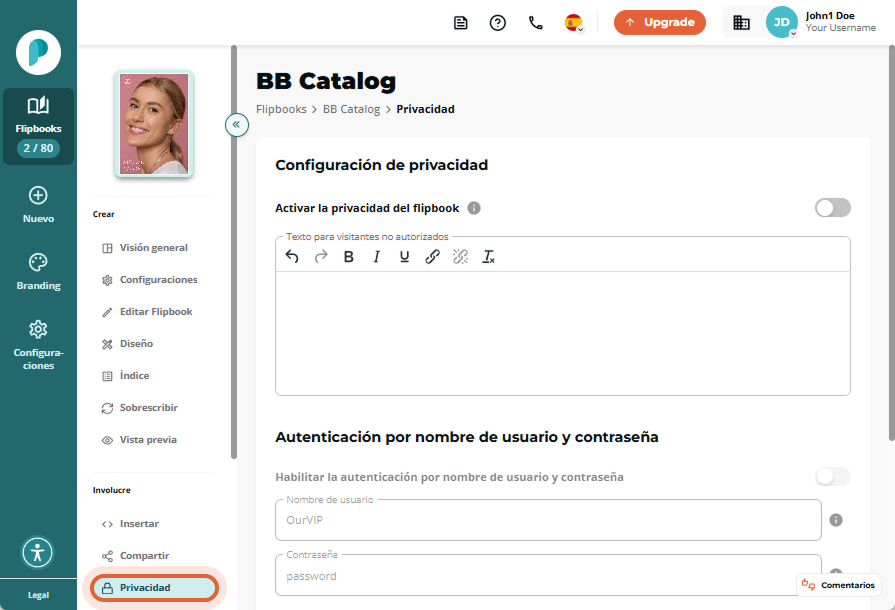The height and width of the screenshot is (610, 895).
Task: Click the Bold formatting icon
Action: tap(348, 257)
